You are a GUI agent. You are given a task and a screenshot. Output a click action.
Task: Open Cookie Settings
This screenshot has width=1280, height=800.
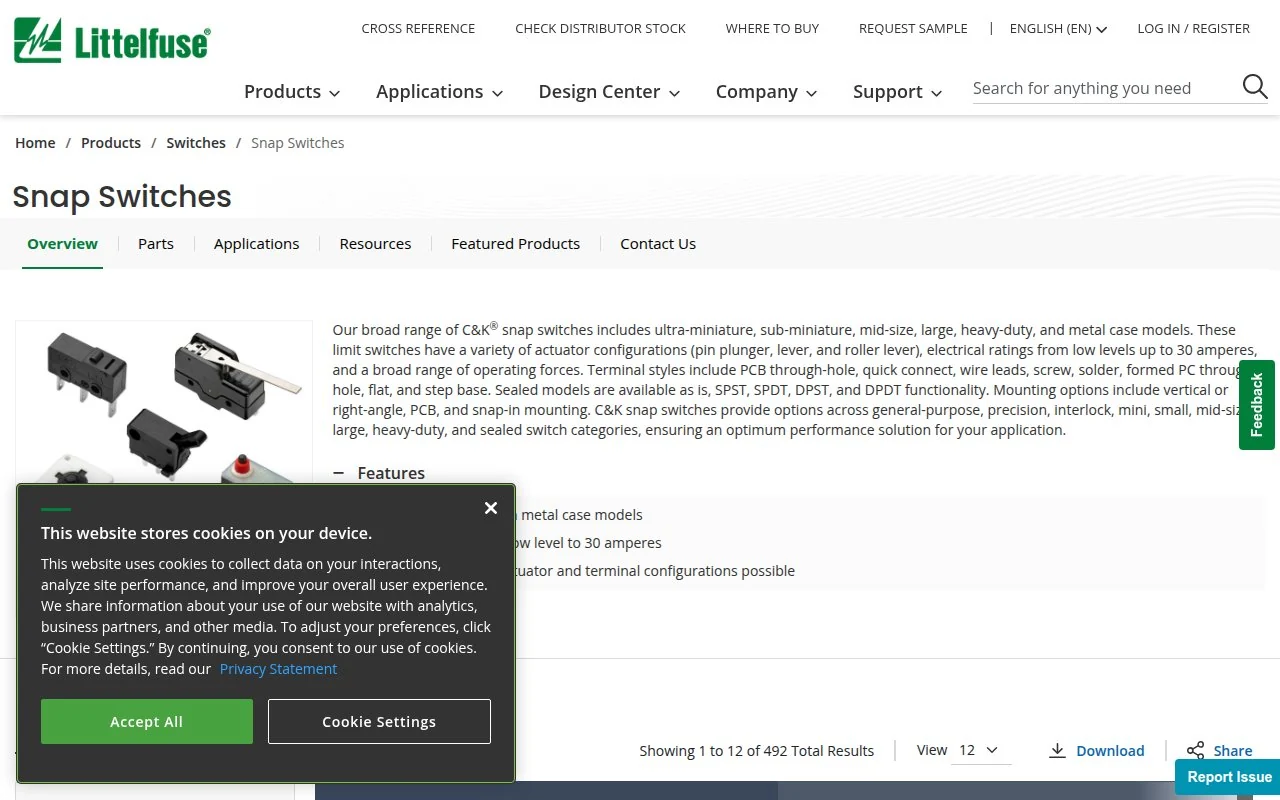pos(379,722)
